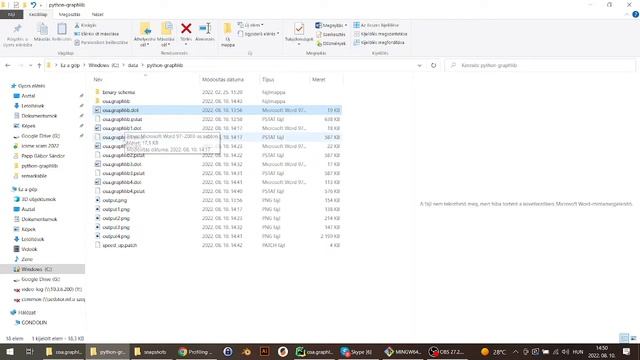
Task: Sort by Módosítás dátuma column header
Action: tap(223, 80)
